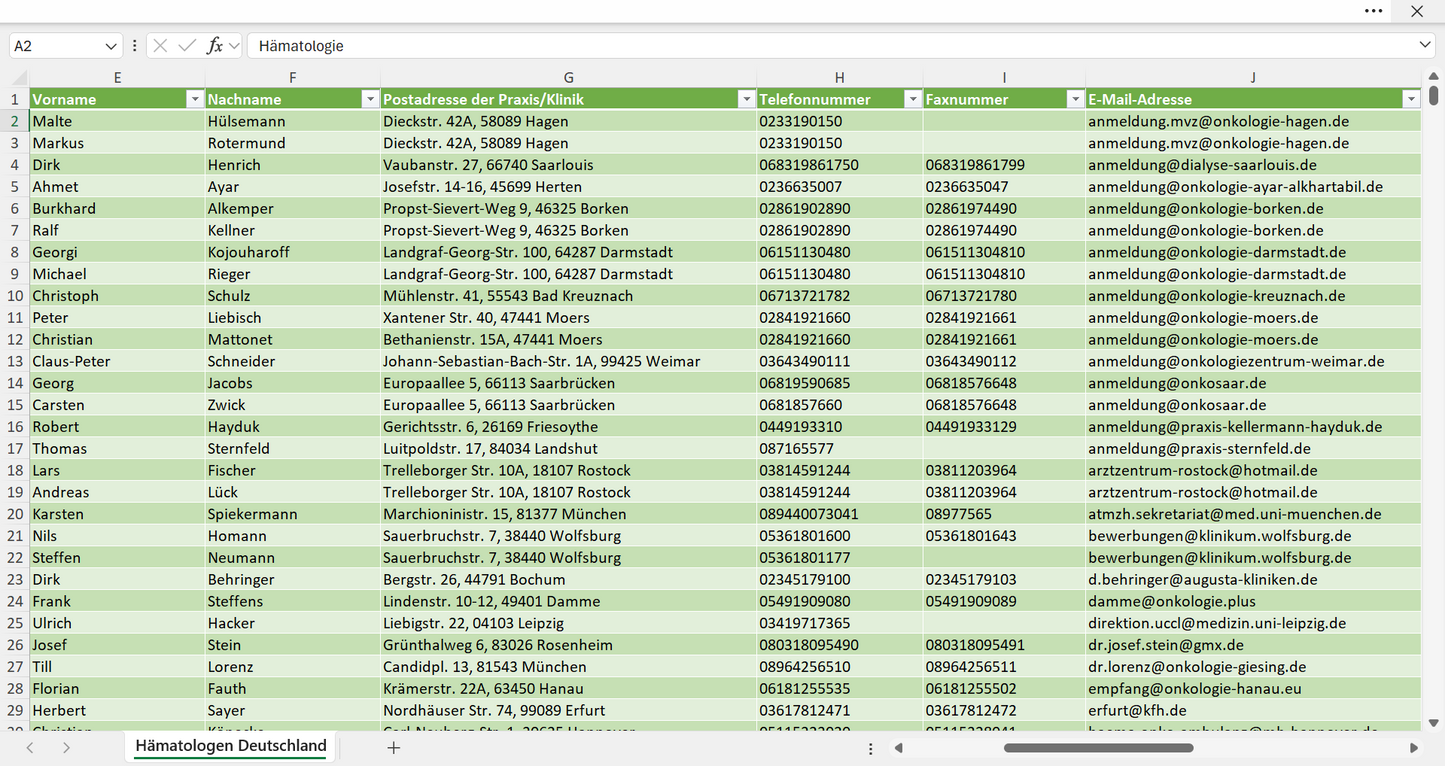The image size is (1445, 766).
Task: Click the email d.behringer@augusta-kliniken.de
Action: 1203,580
